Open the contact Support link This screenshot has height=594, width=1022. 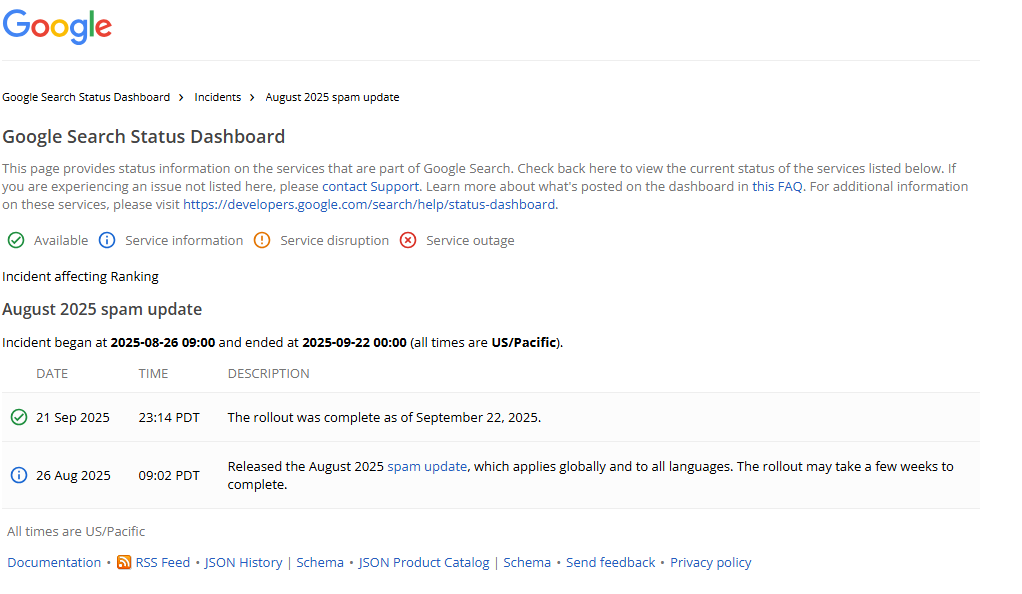click(x=370, y=186)
